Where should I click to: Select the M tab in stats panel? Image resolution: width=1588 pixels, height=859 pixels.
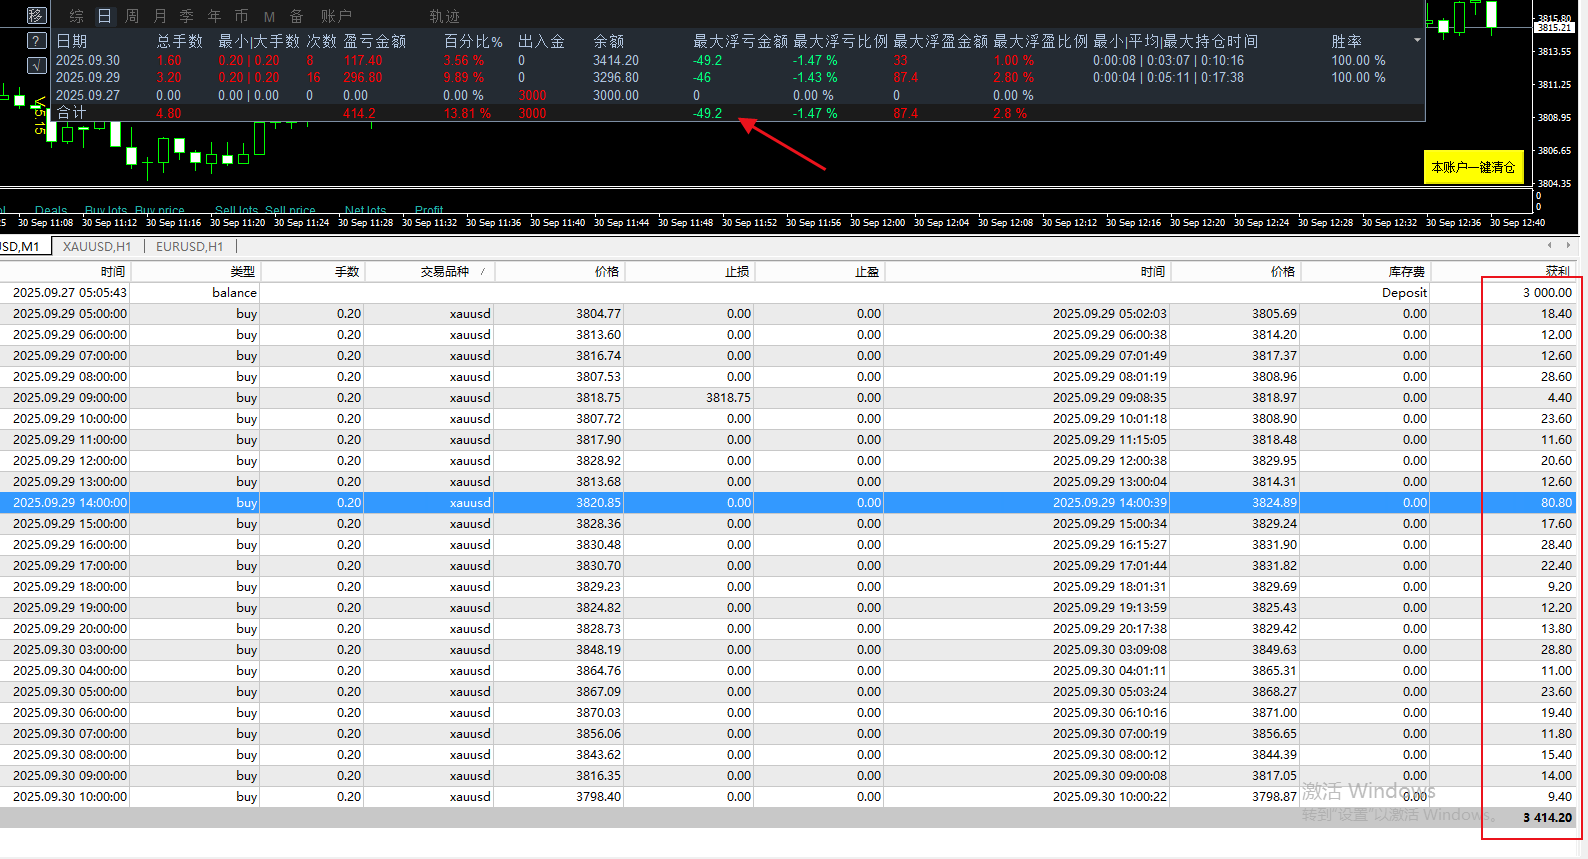(x=269, y=16)
